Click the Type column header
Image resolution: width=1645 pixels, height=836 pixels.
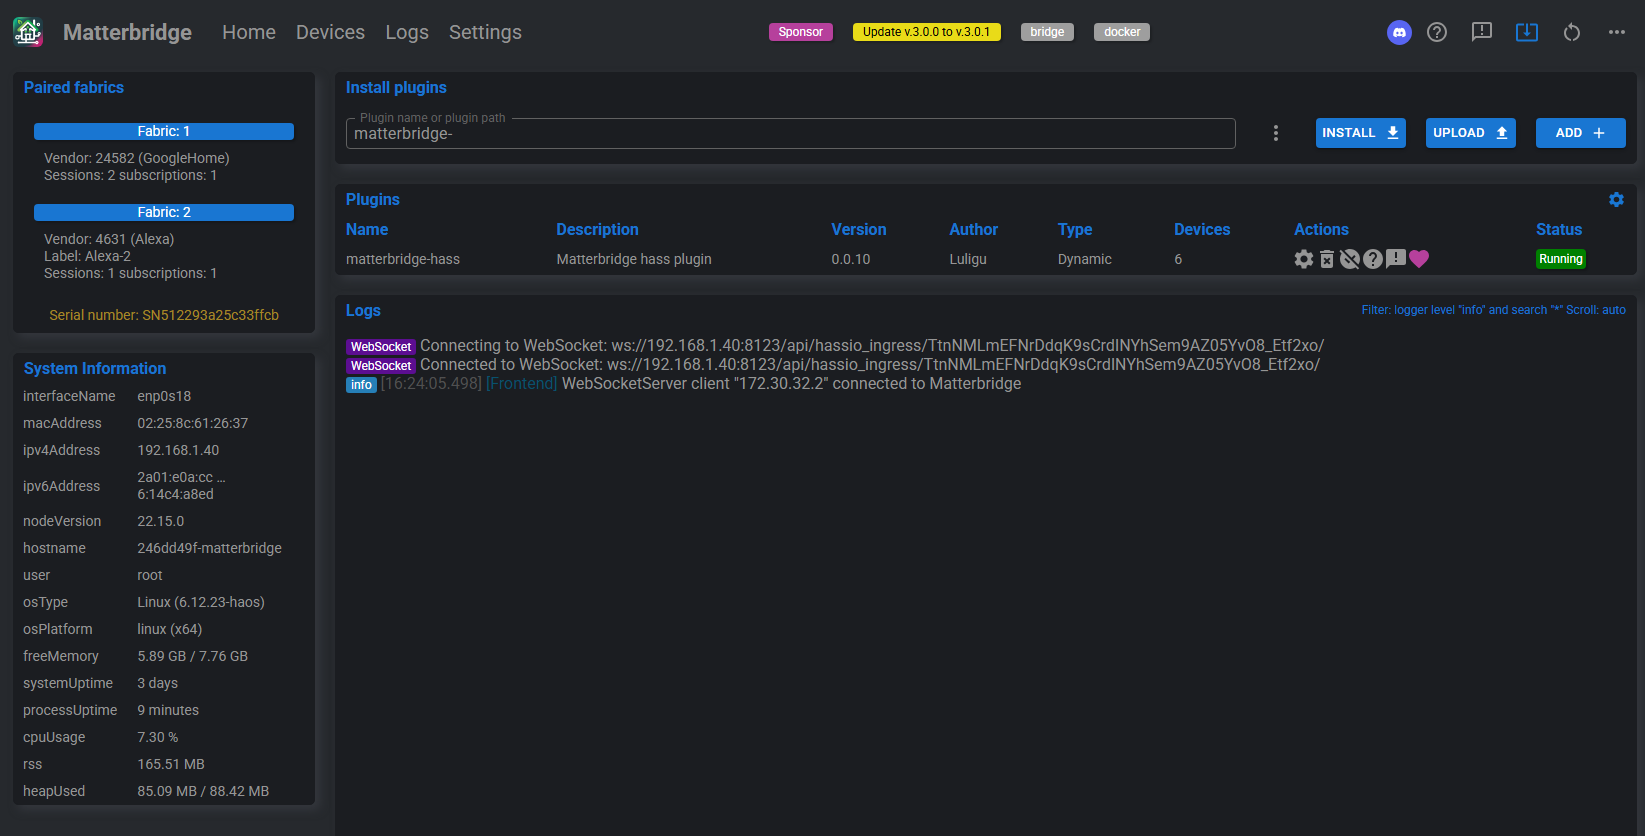point(1075,230)
